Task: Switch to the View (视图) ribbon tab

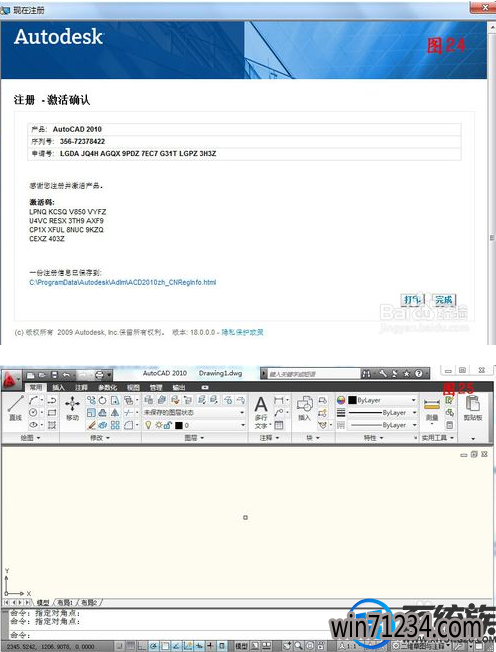Action: coord(133,387)
